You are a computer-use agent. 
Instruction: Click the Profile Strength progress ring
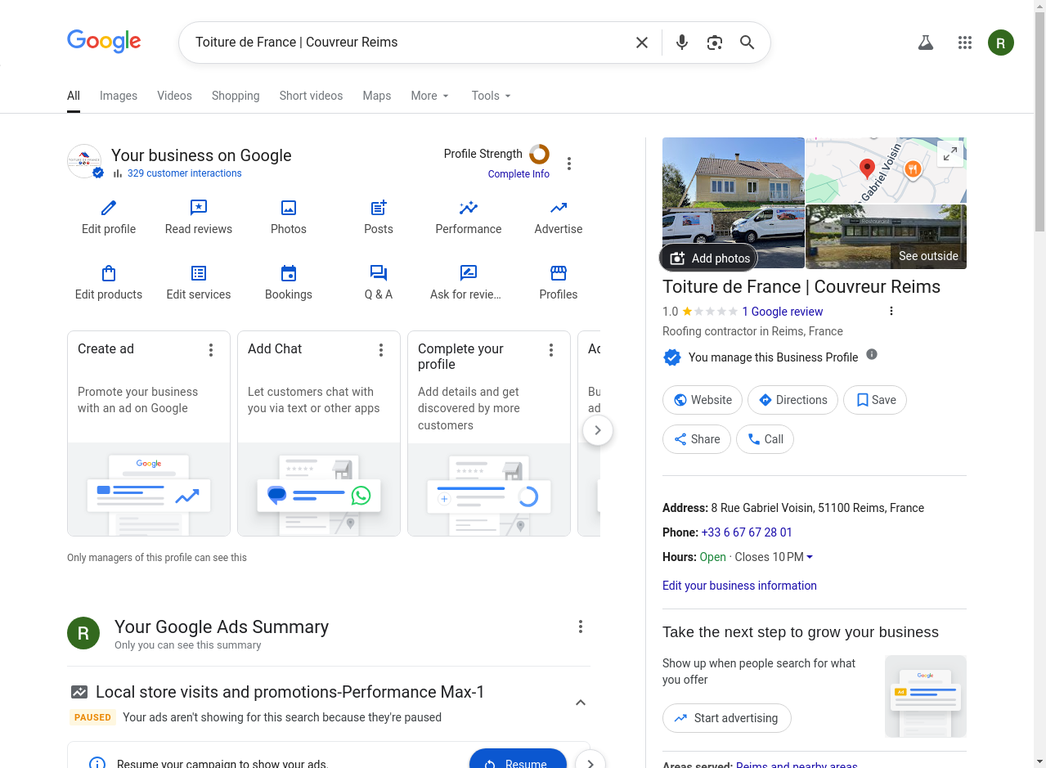pyautogui.click(x=539, y=154)
